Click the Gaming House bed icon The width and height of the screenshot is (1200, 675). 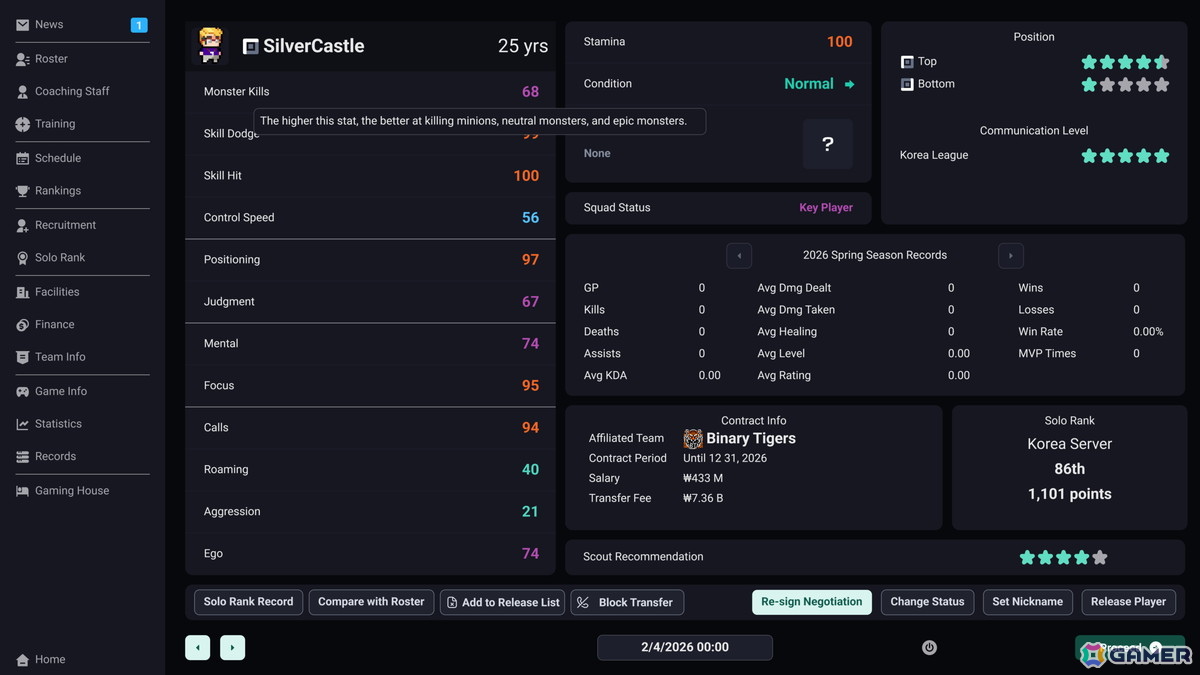22,491
